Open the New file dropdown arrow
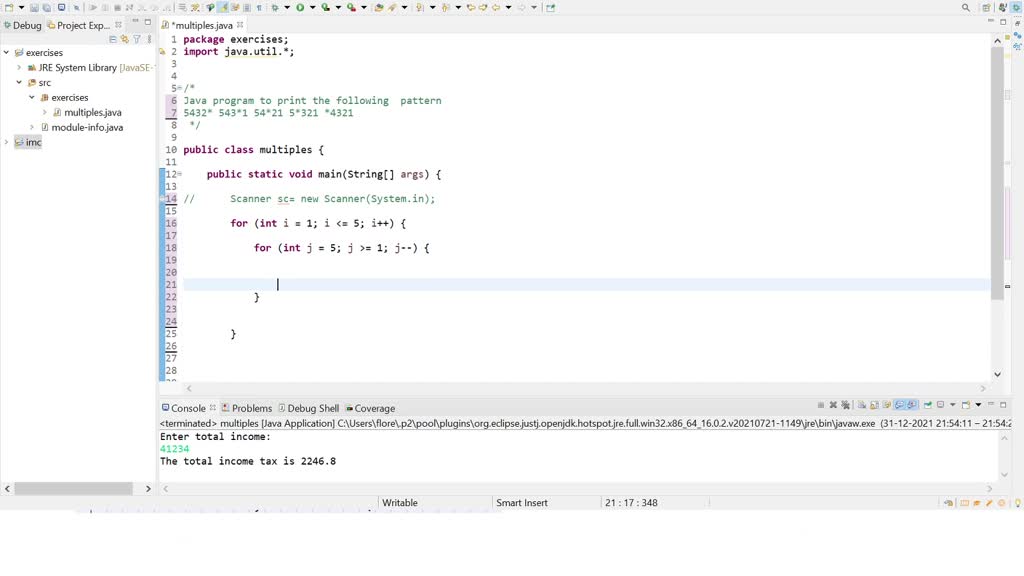 point(22,8)
